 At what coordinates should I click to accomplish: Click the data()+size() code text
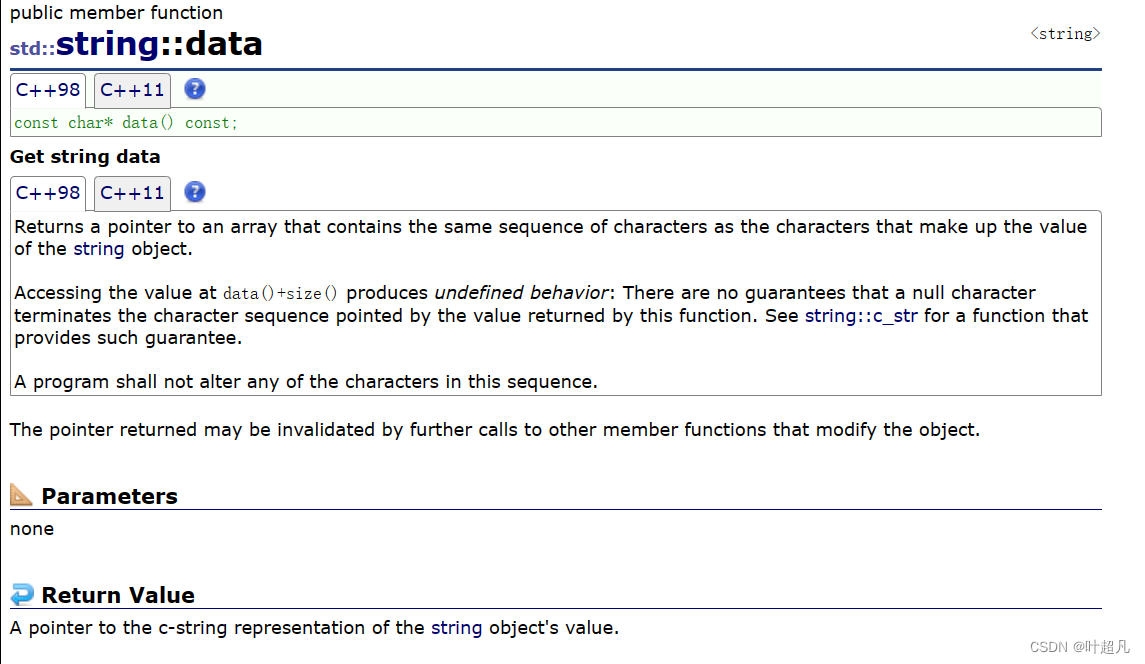(280, 294)
